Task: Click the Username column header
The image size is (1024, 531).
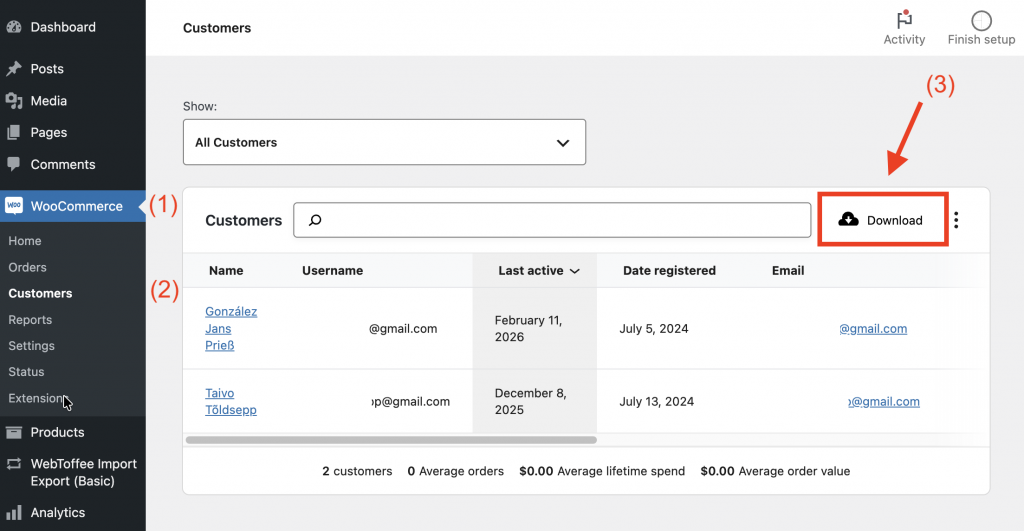Action: [x=332, y=270]
